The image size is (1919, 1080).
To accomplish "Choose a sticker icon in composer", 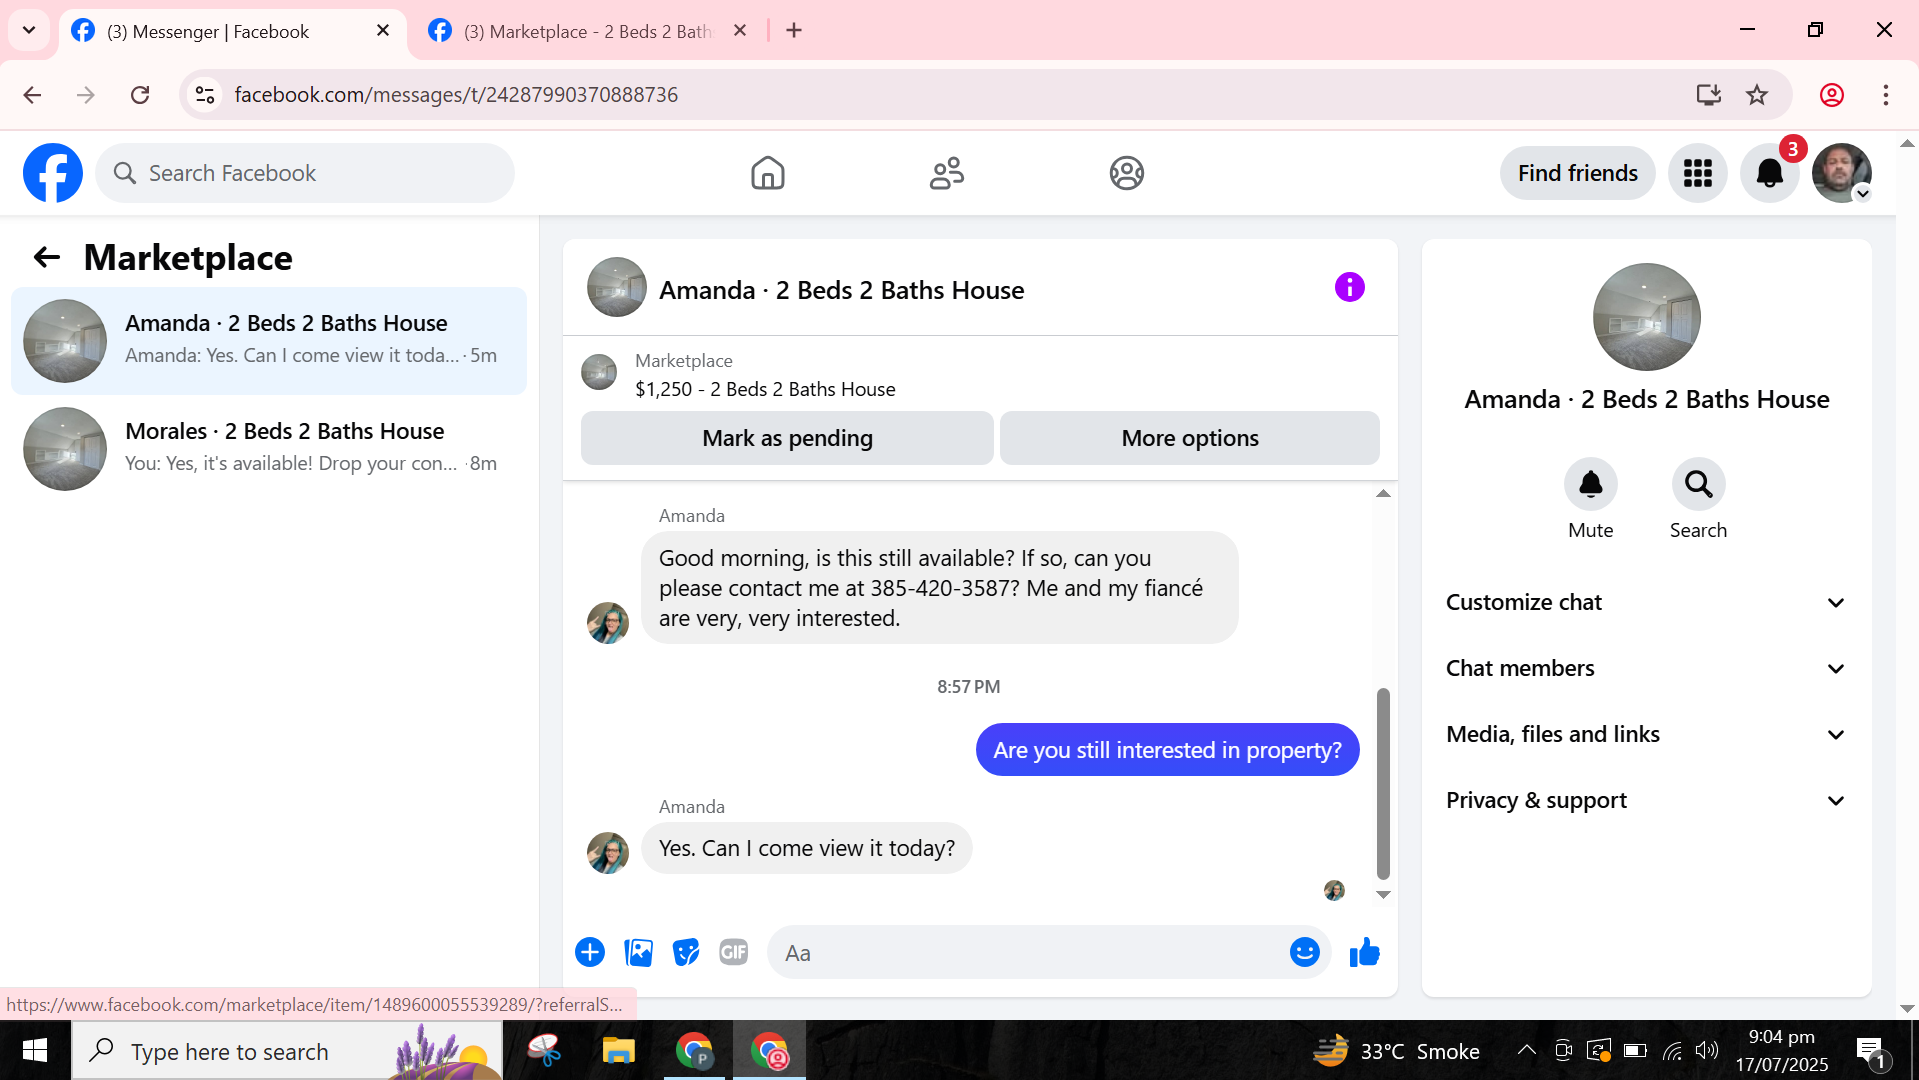I will coord(686,952).
